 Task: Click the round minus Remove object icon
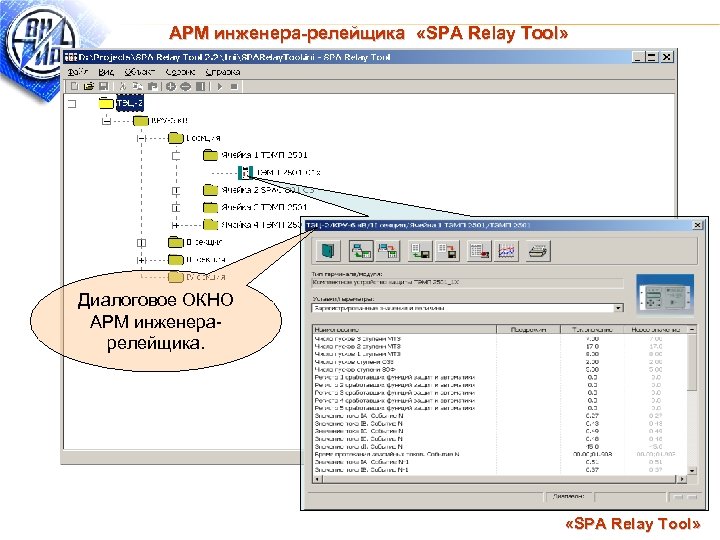(x=186, y=86)
